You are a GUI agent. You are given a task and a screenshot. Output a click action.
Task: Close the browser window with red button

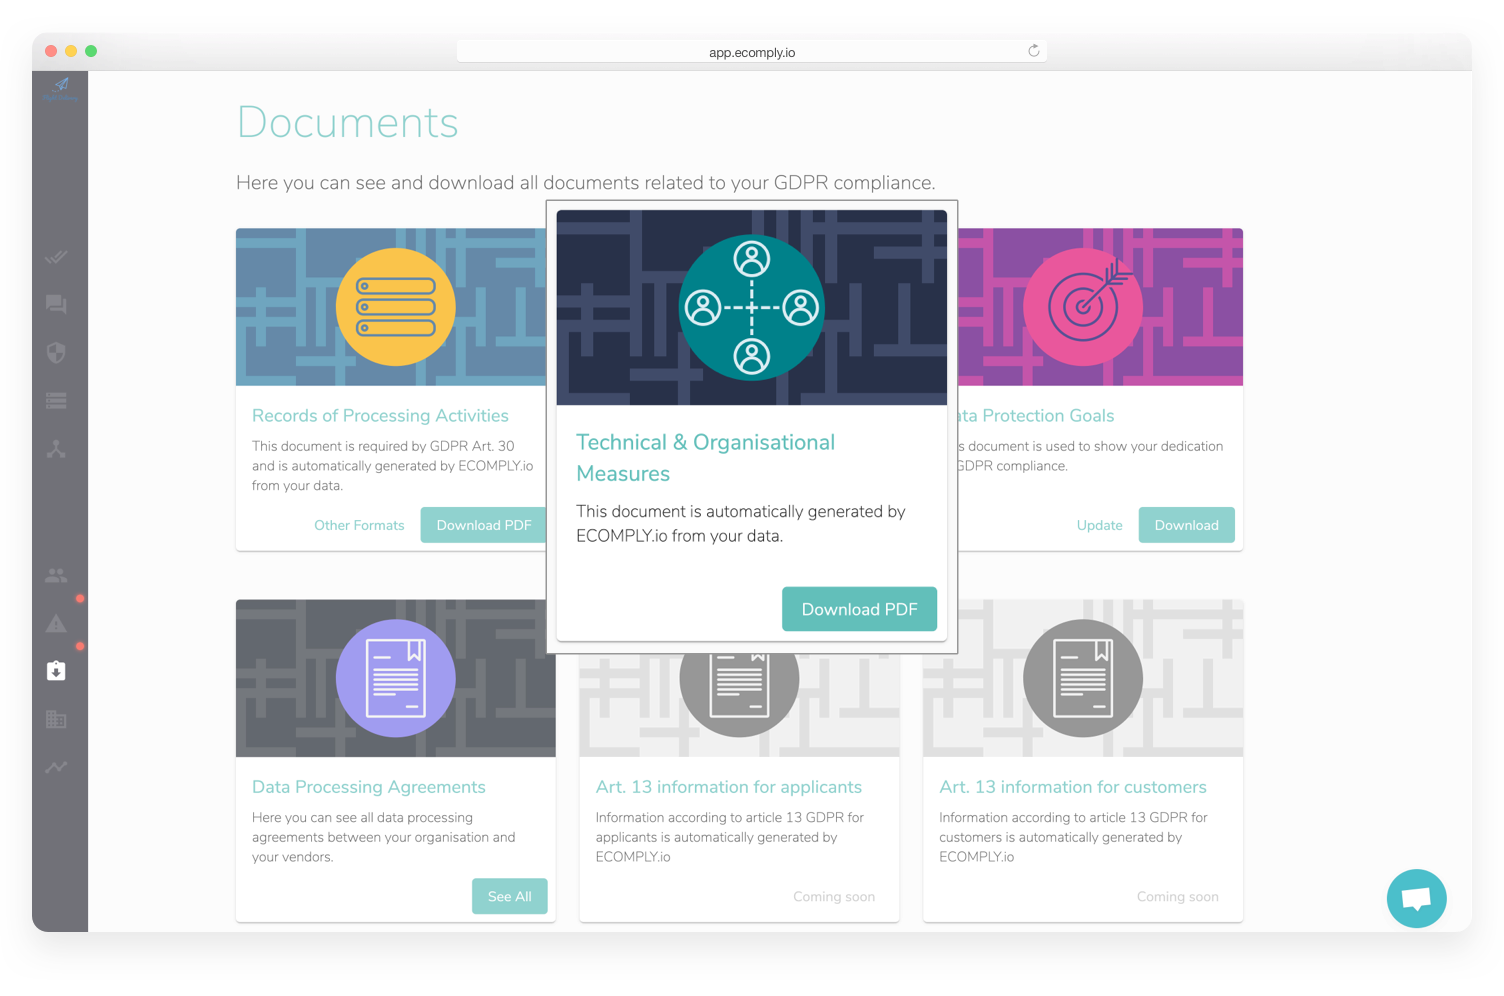(x=51, y=51)
